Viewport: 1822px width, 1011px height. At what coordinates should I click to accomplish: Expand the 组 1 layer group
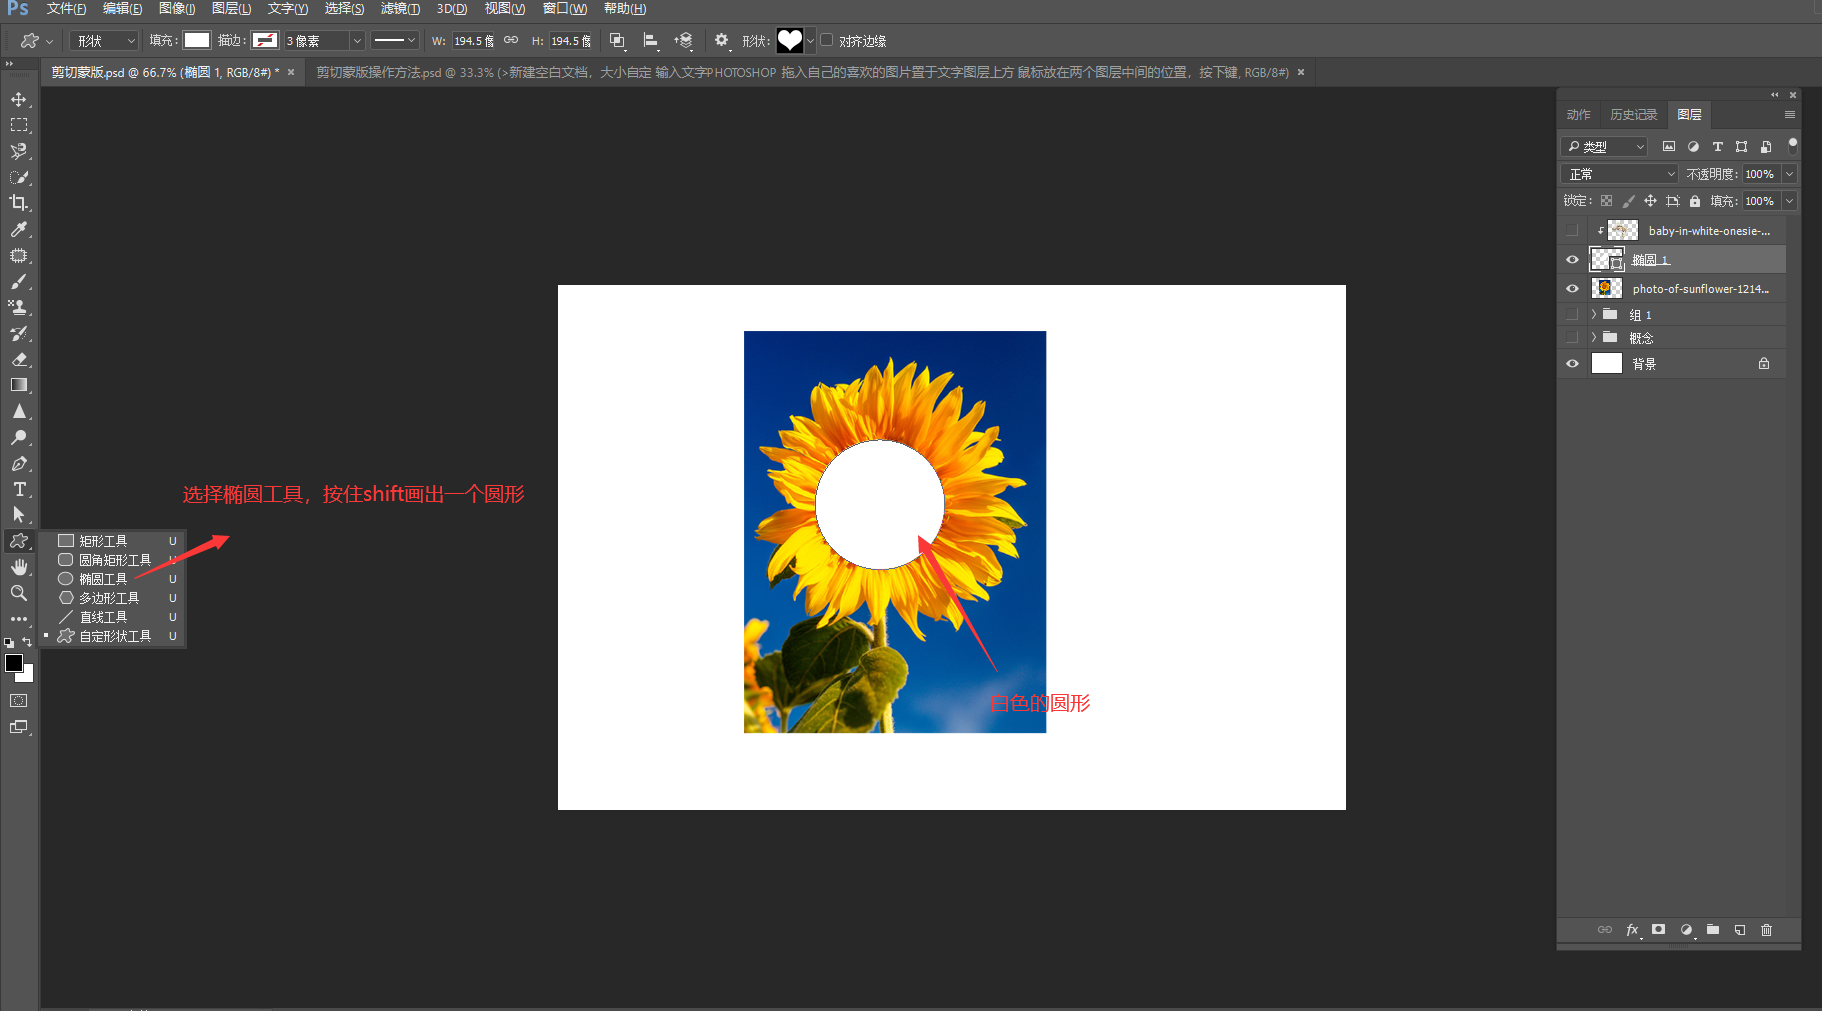point(1594,314)
